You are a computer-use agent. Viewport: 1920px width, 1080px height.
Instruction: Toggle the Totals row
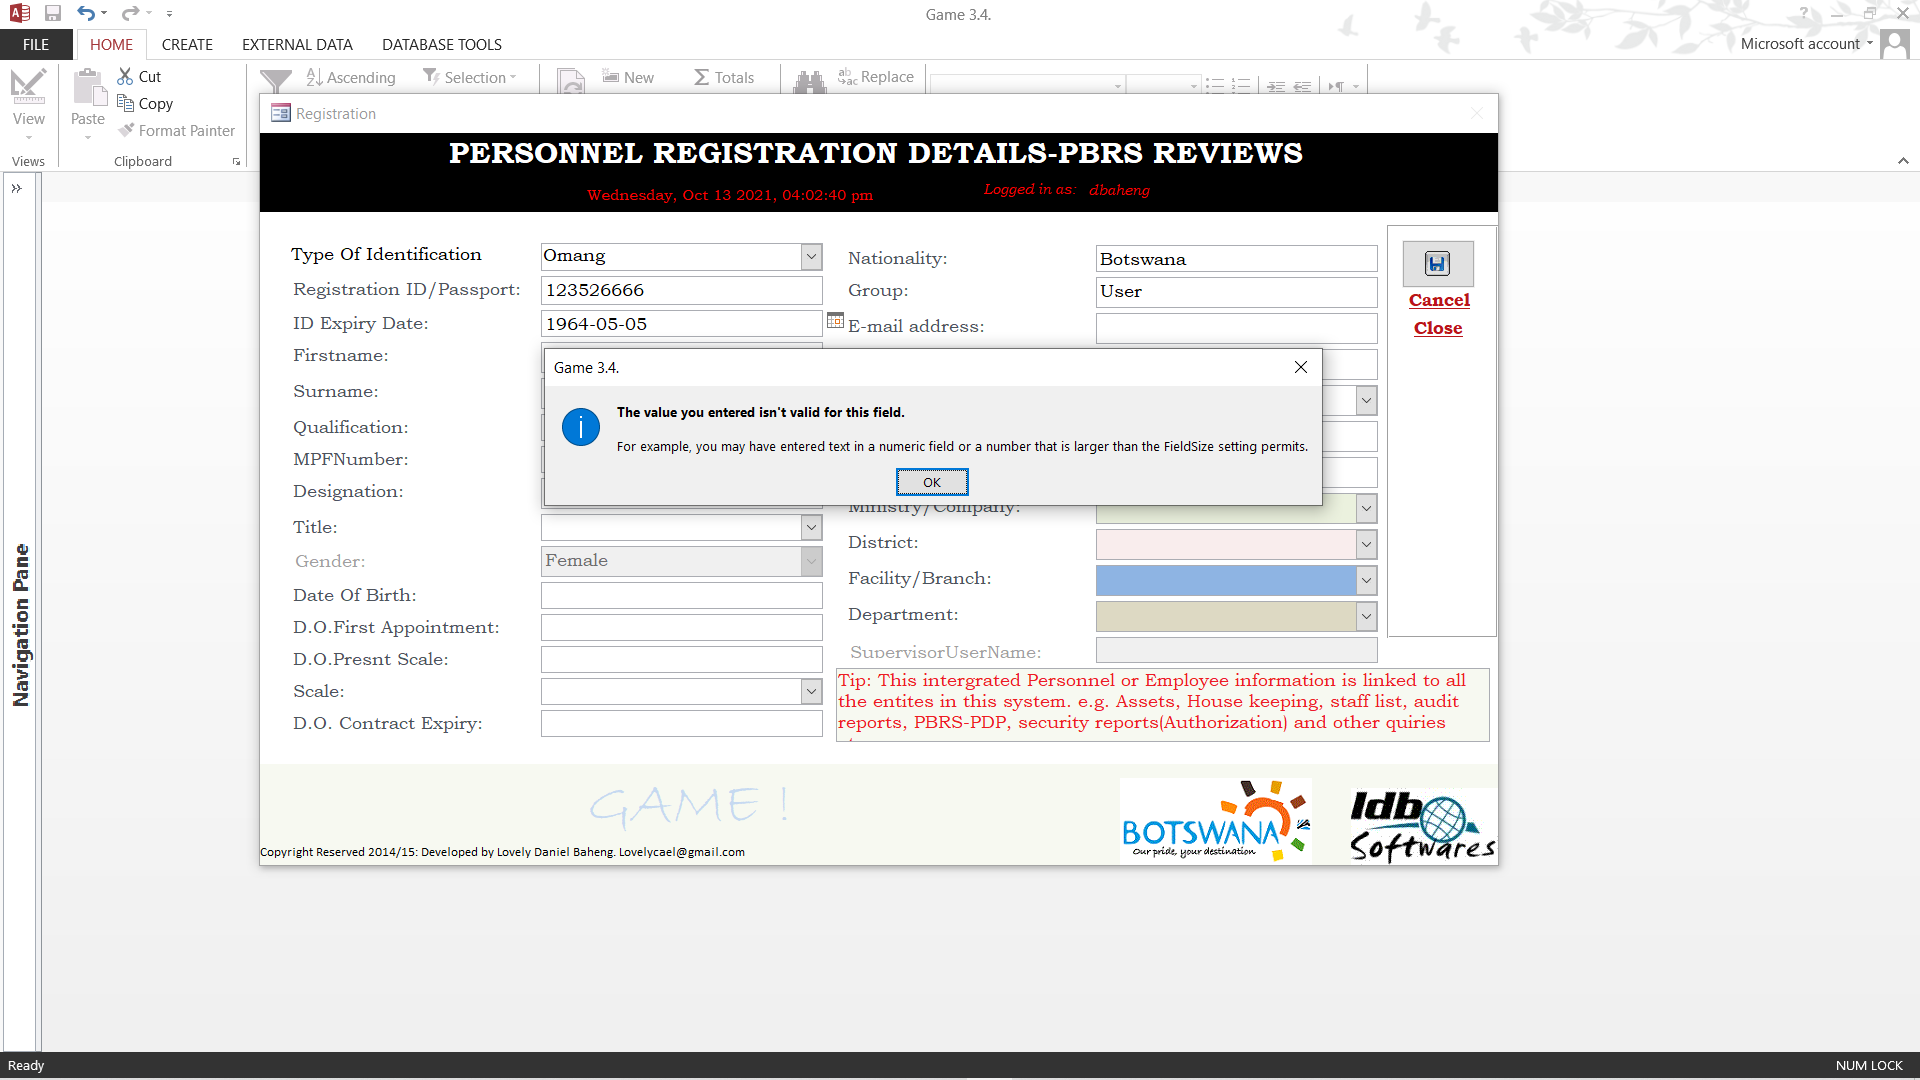point(724,77)
